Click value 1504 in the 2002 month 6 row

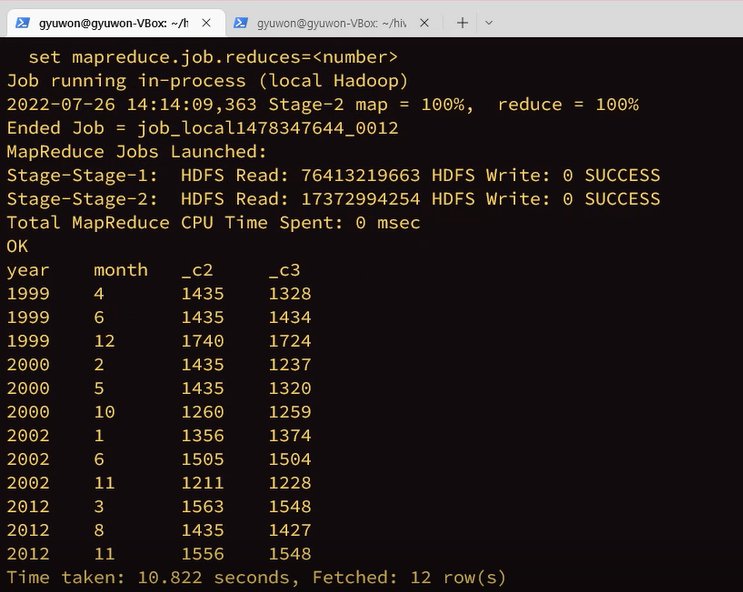coord(290,459)
